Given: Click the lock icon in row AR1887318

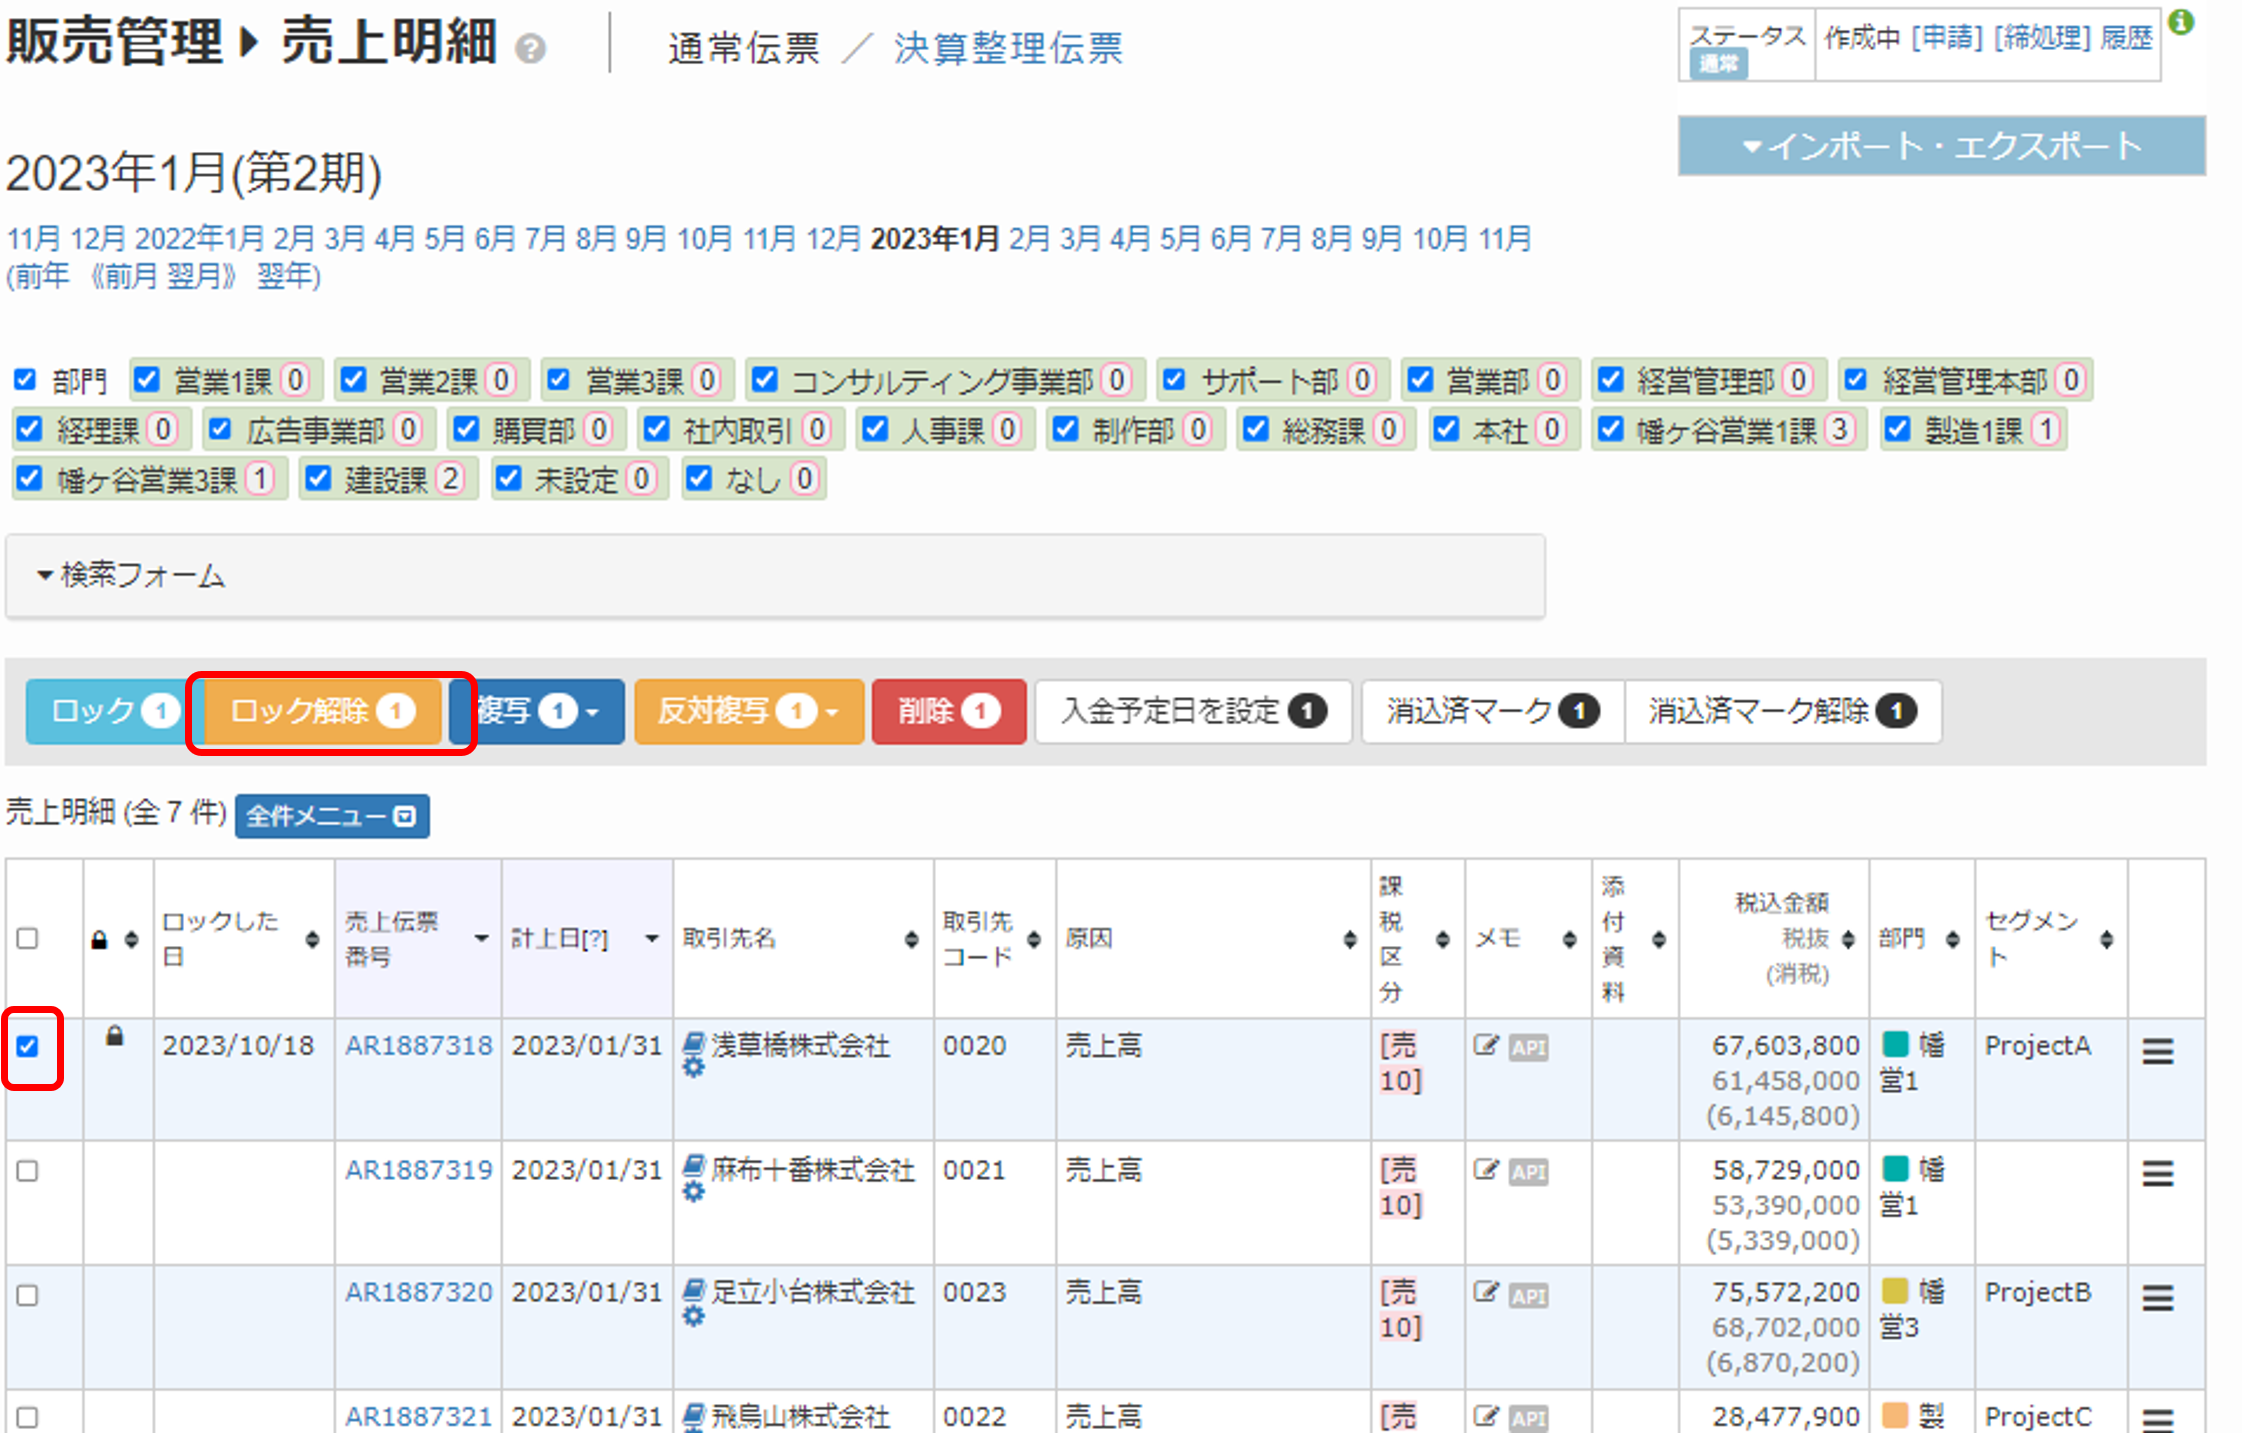Looking at the screenshot, I should (x=115, y=1036).
